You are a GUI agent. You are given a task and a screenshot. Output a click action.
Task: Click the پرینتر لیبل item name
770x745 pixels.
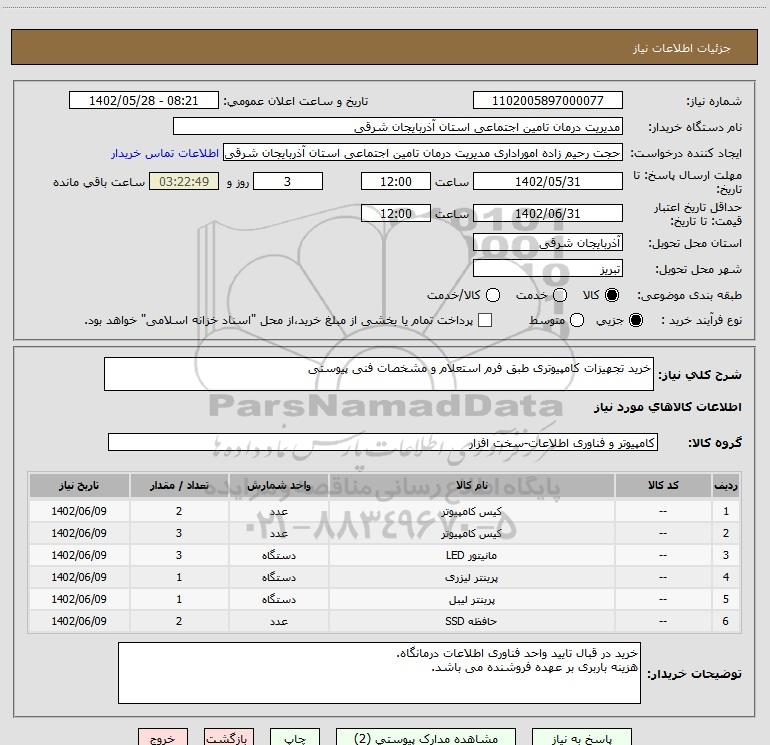[x=472, y=600]
